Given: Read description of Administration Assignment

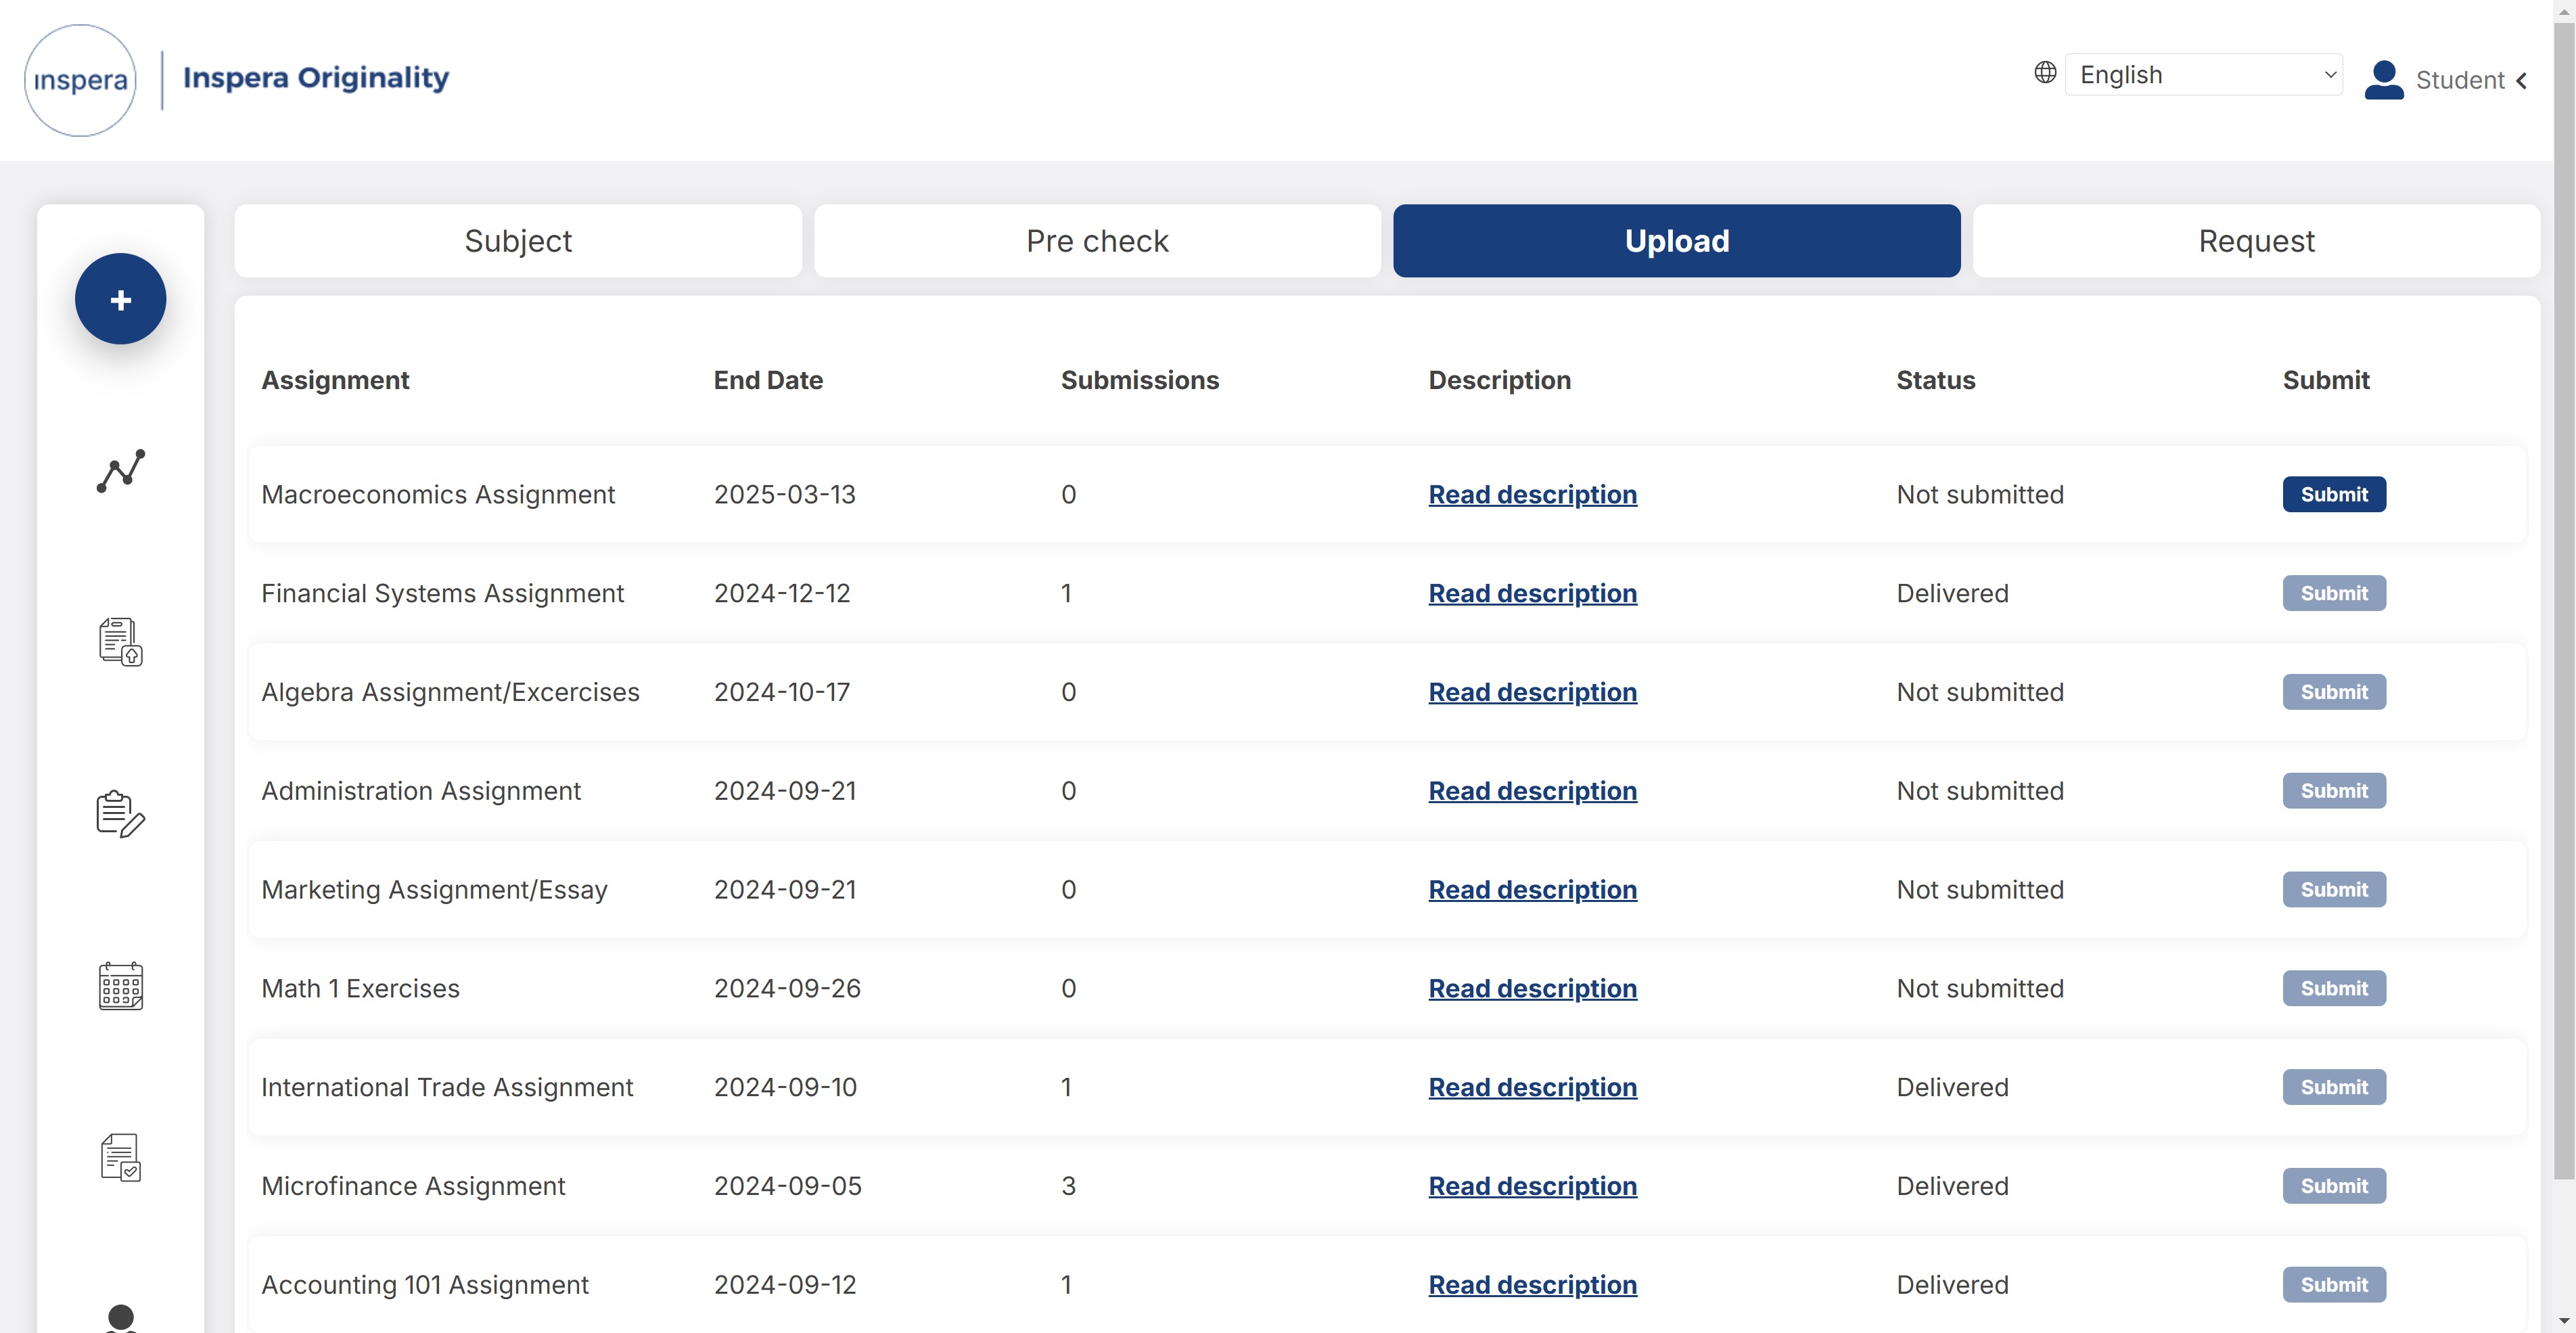Looking at the screenshot, I should point(1532,791).
